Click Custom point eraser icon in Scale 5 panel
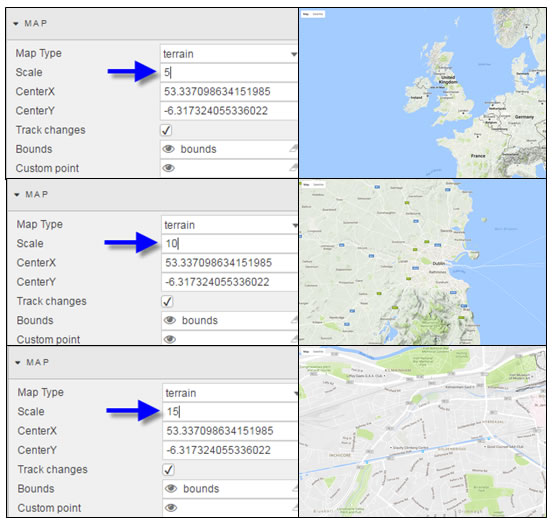 pos(293,168)
